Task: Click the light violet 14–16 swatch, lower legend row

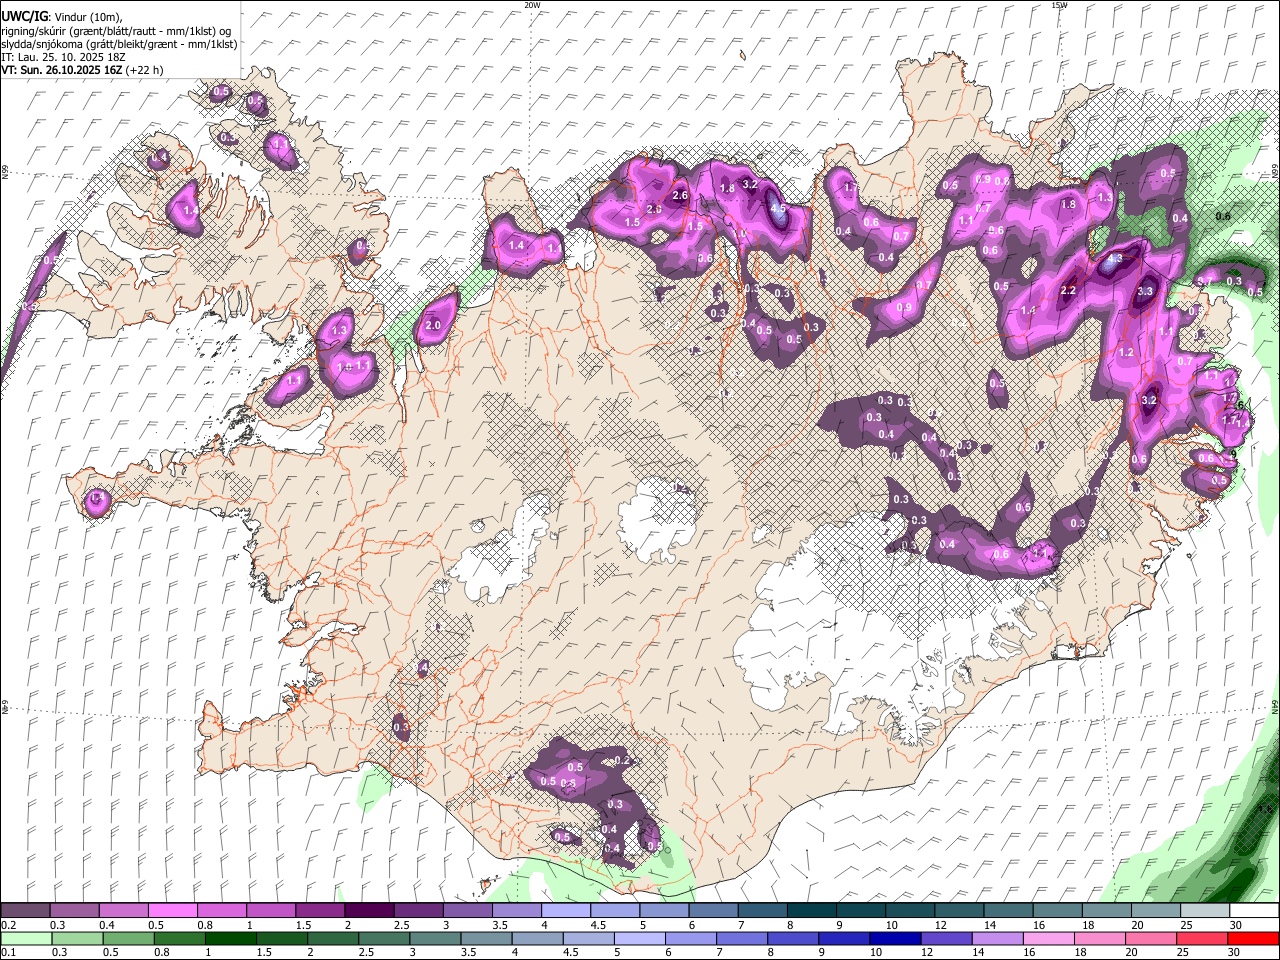Action: [x=997, y=939]
